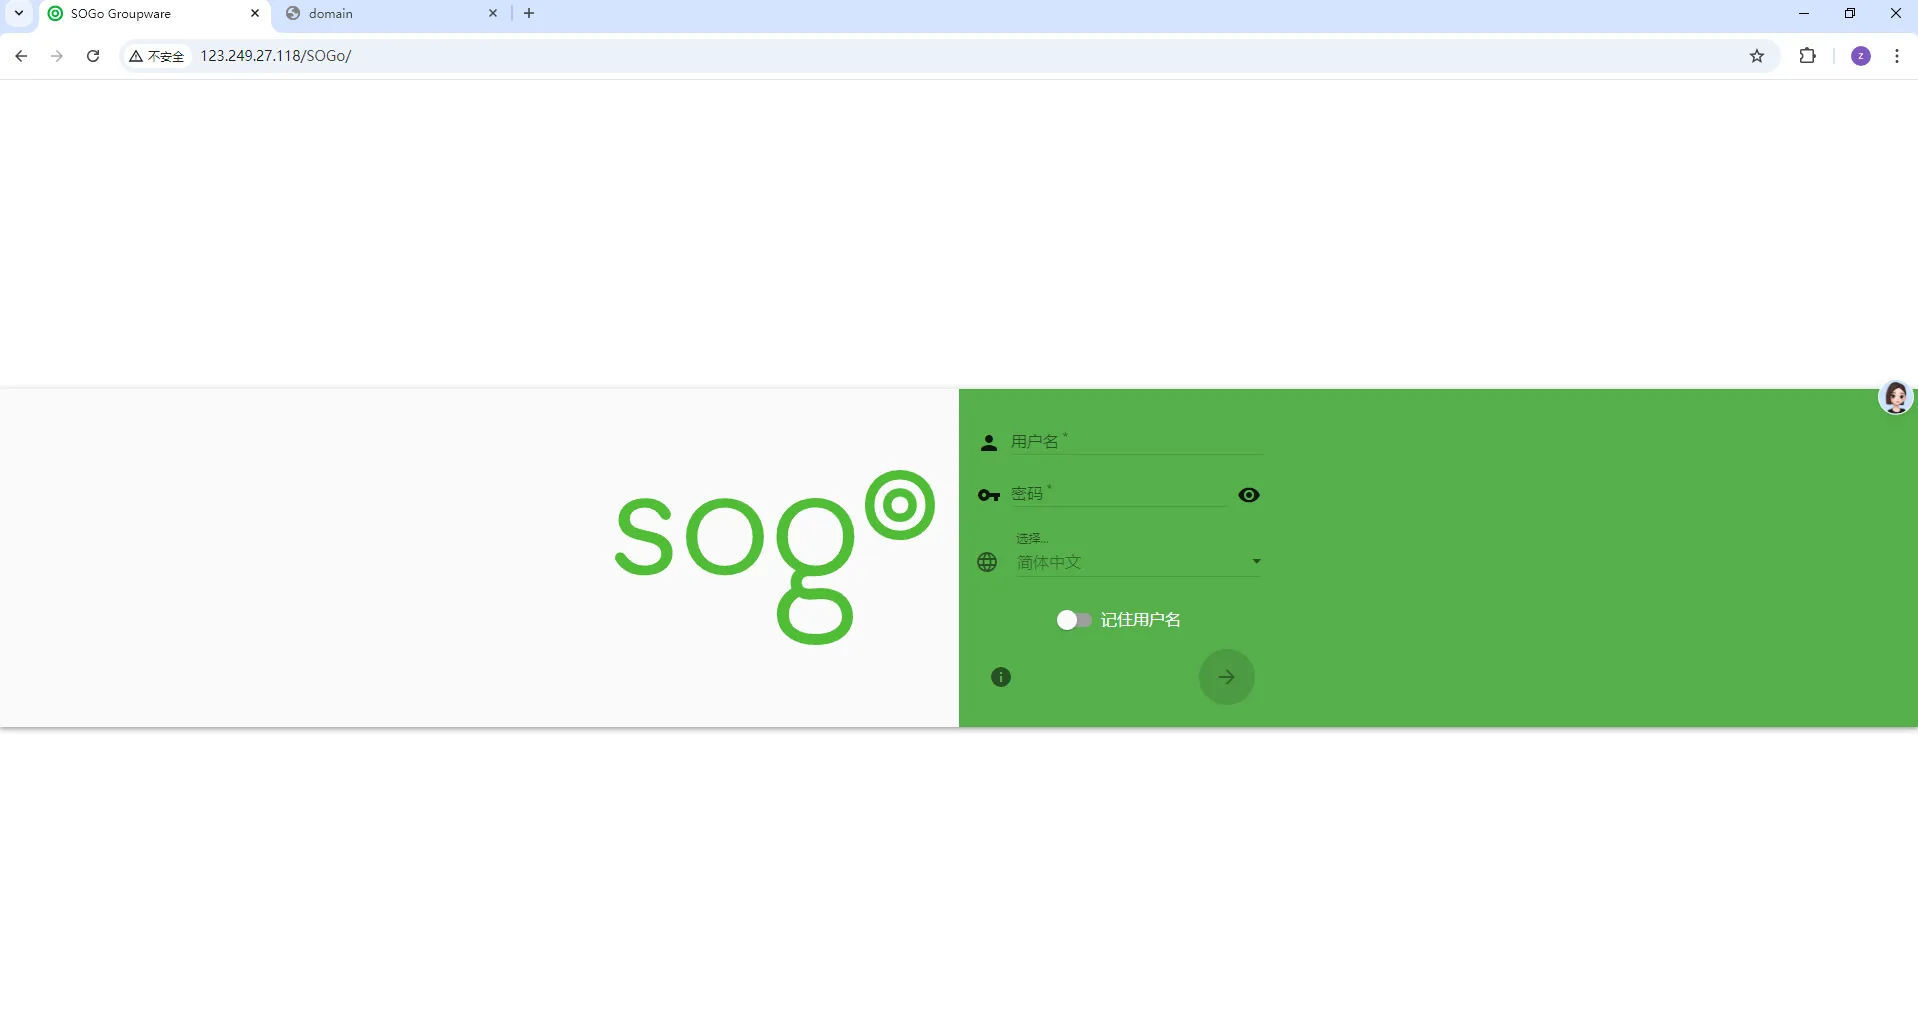
Task: Click the person icon beside username
Action: (989, 443)
